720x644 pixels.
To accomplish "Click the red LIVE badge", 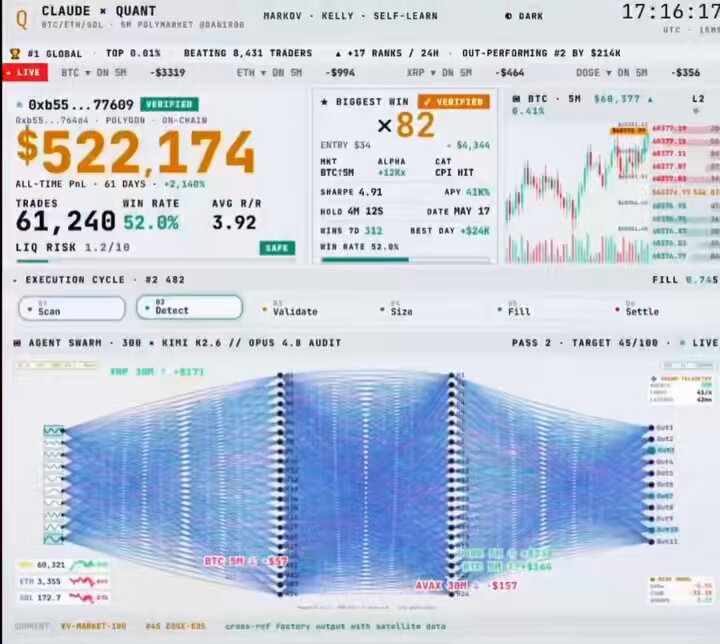I will click(x=25, y=73).
